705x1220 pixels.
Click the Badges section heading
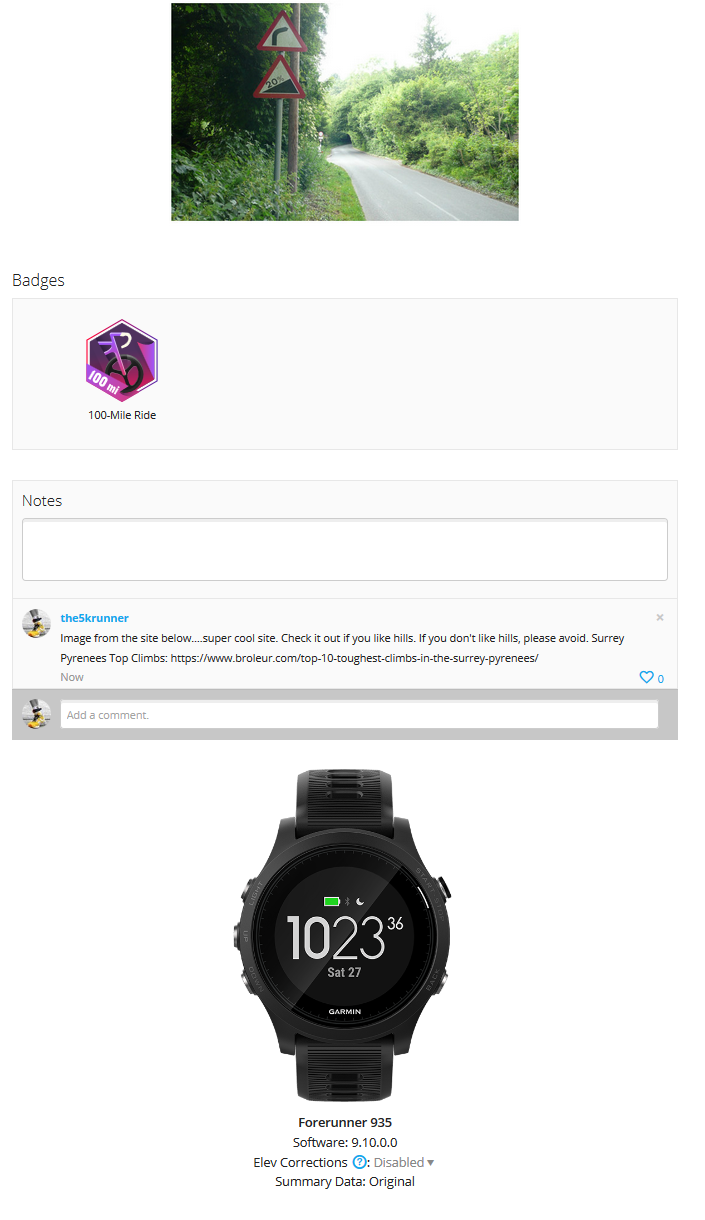pyautogui.click(x=38, y=280)
